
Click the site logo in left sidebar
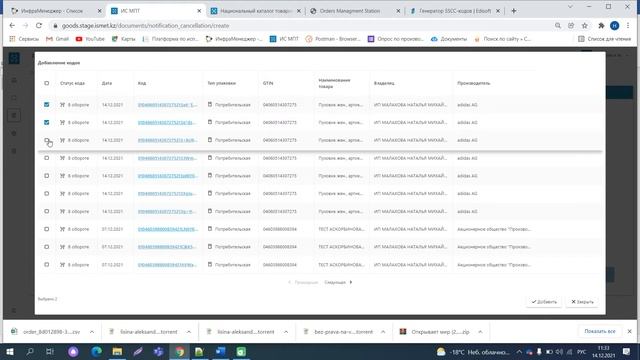(14, 58)
